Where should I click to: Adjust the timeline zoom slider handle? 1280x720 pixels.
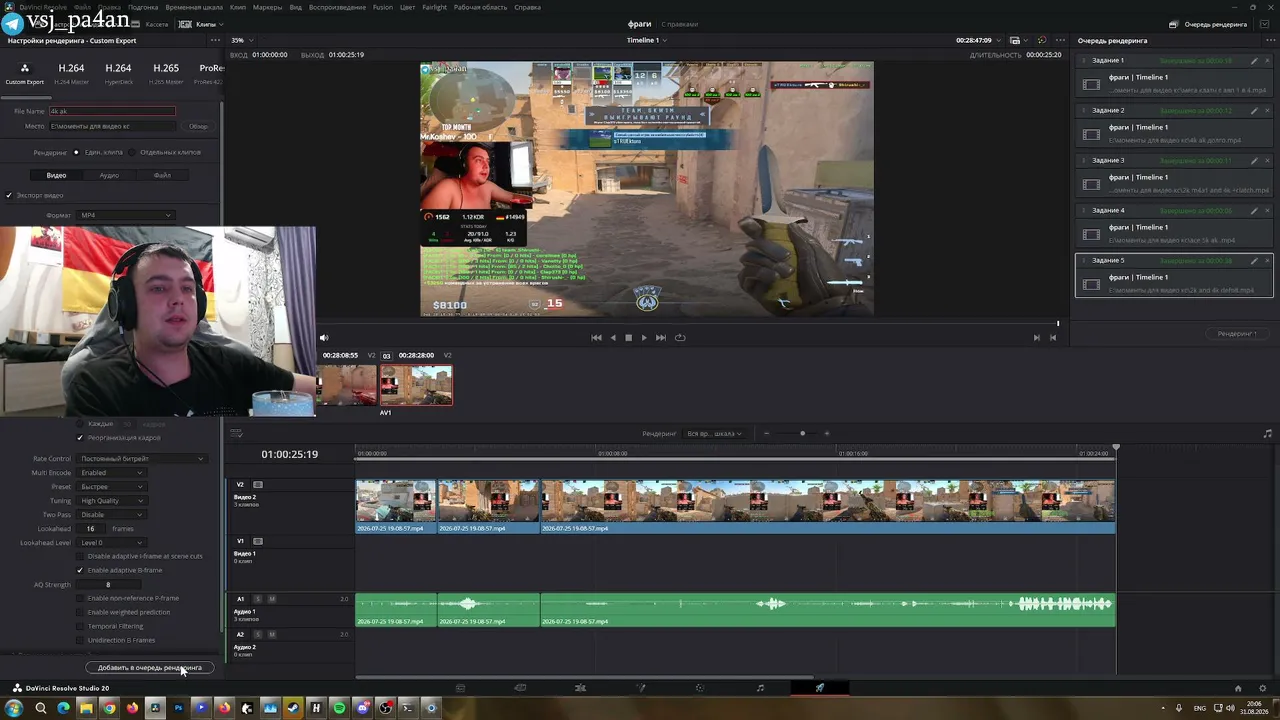click(x=802, y=434)
